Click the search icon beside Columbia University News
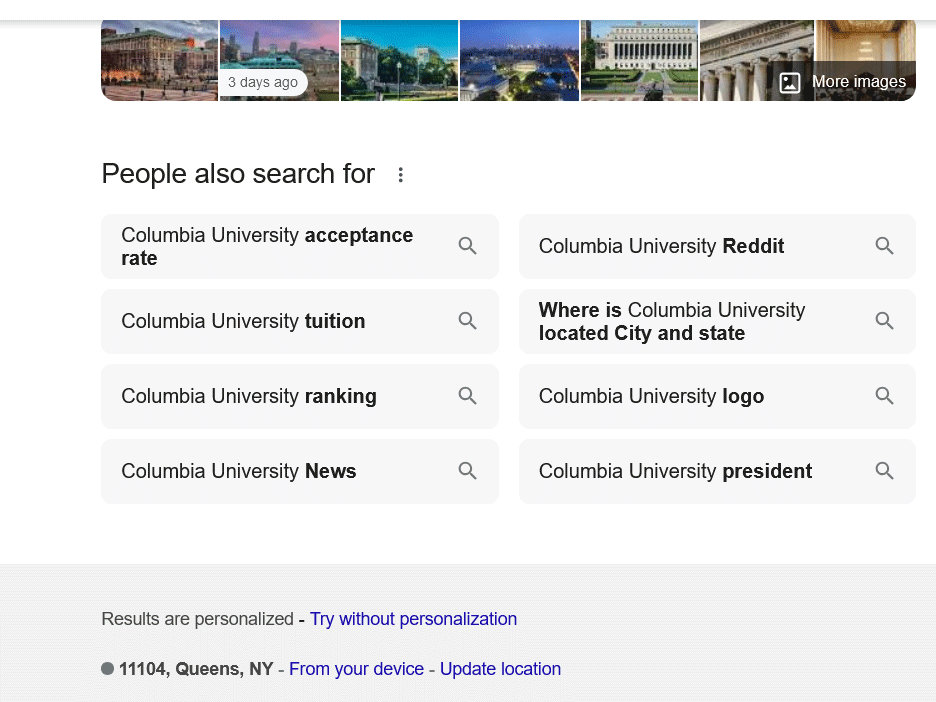This screenshot has width=936, height=702. click(x=468, y=470)
